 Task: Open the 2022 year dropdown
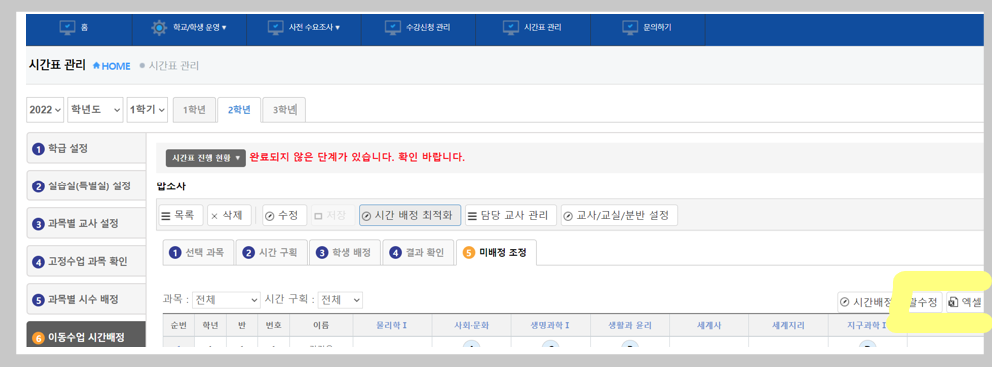coord(45,109)
